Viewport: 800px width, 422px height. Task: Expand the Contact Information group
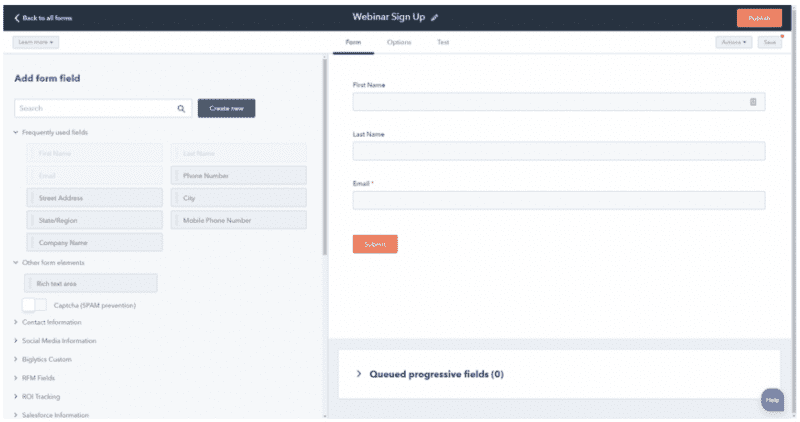(x=16, y=322)
